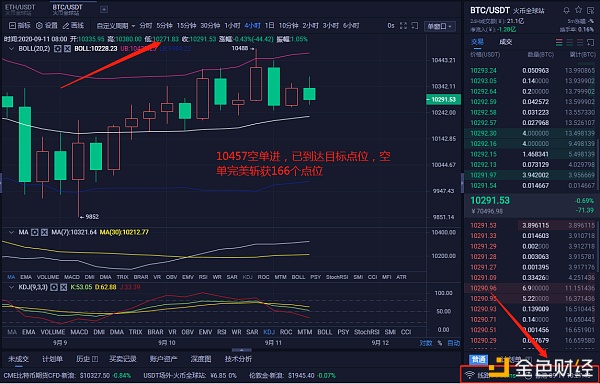The height and width of the screenshot is (384, 600).
Task: Open the 单窗口 window layout dropdown
Action: coord(440,26)
